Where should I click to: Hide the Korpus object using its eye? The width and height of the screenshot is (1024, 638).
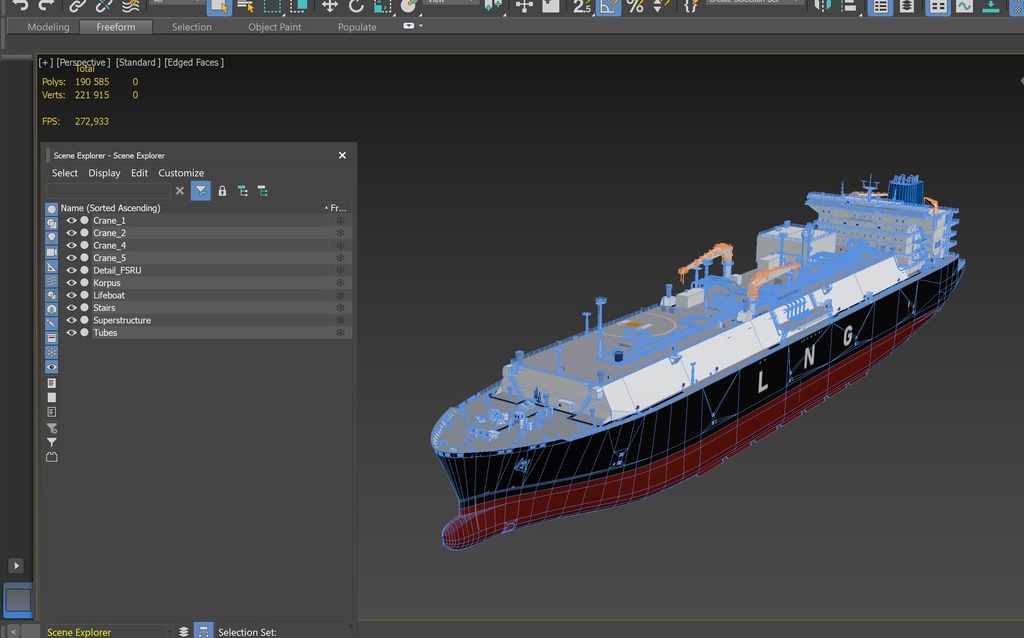tap(72, 283)
